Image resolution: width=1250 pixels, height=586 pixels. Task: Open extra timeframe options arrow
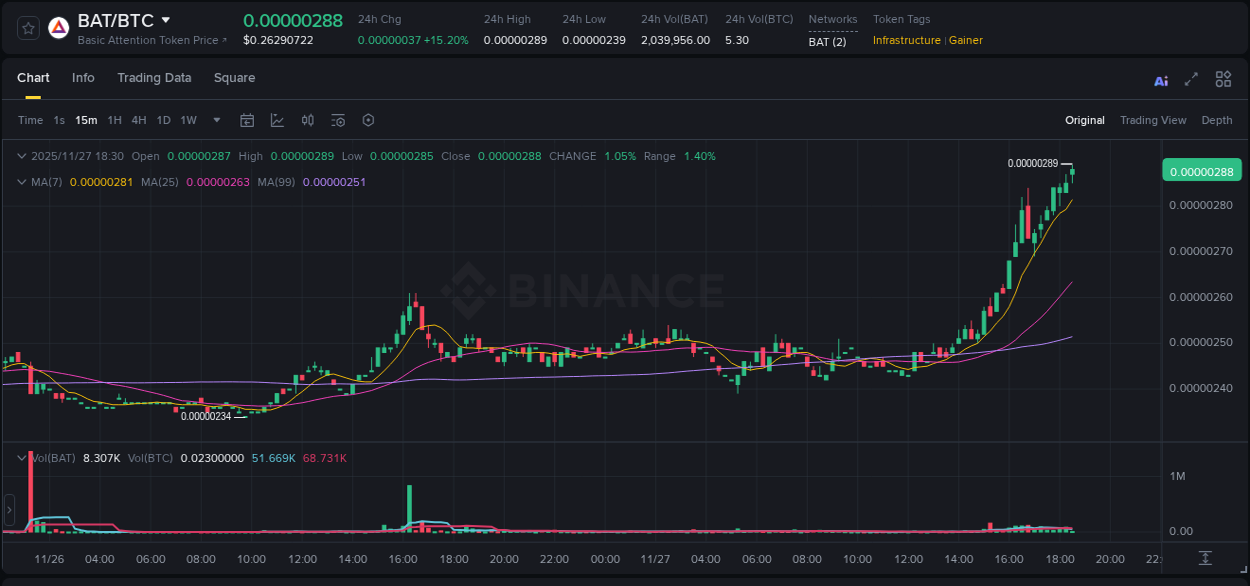pyautogui.click(x=215, y=119)
